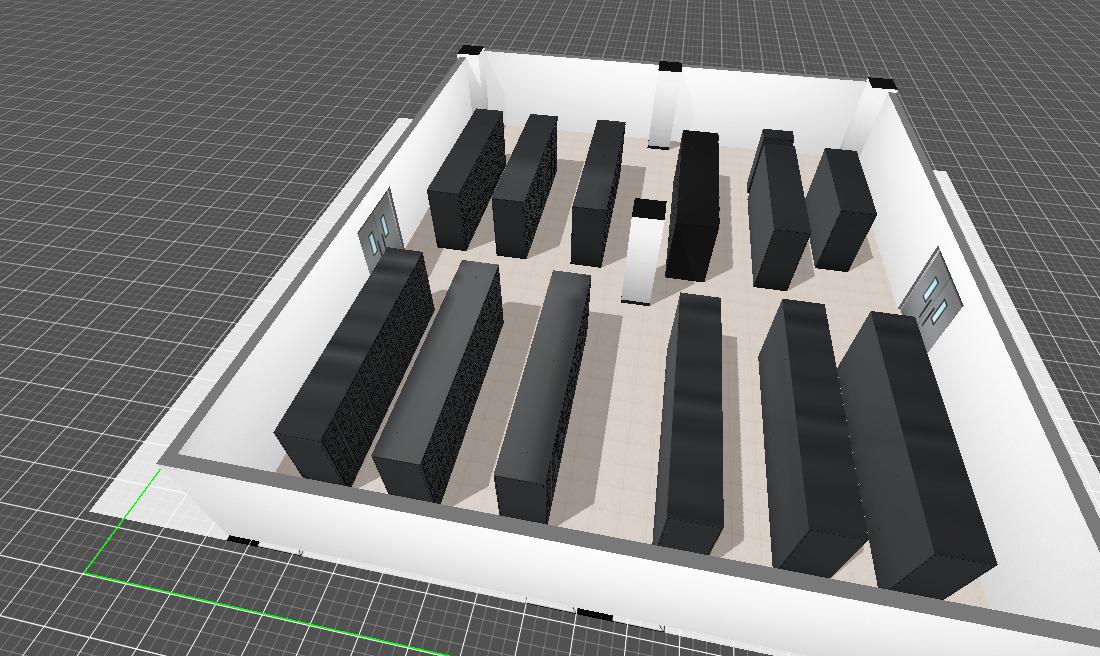
Task: Select the leftmost server rack in the back row
Action: 464,180
